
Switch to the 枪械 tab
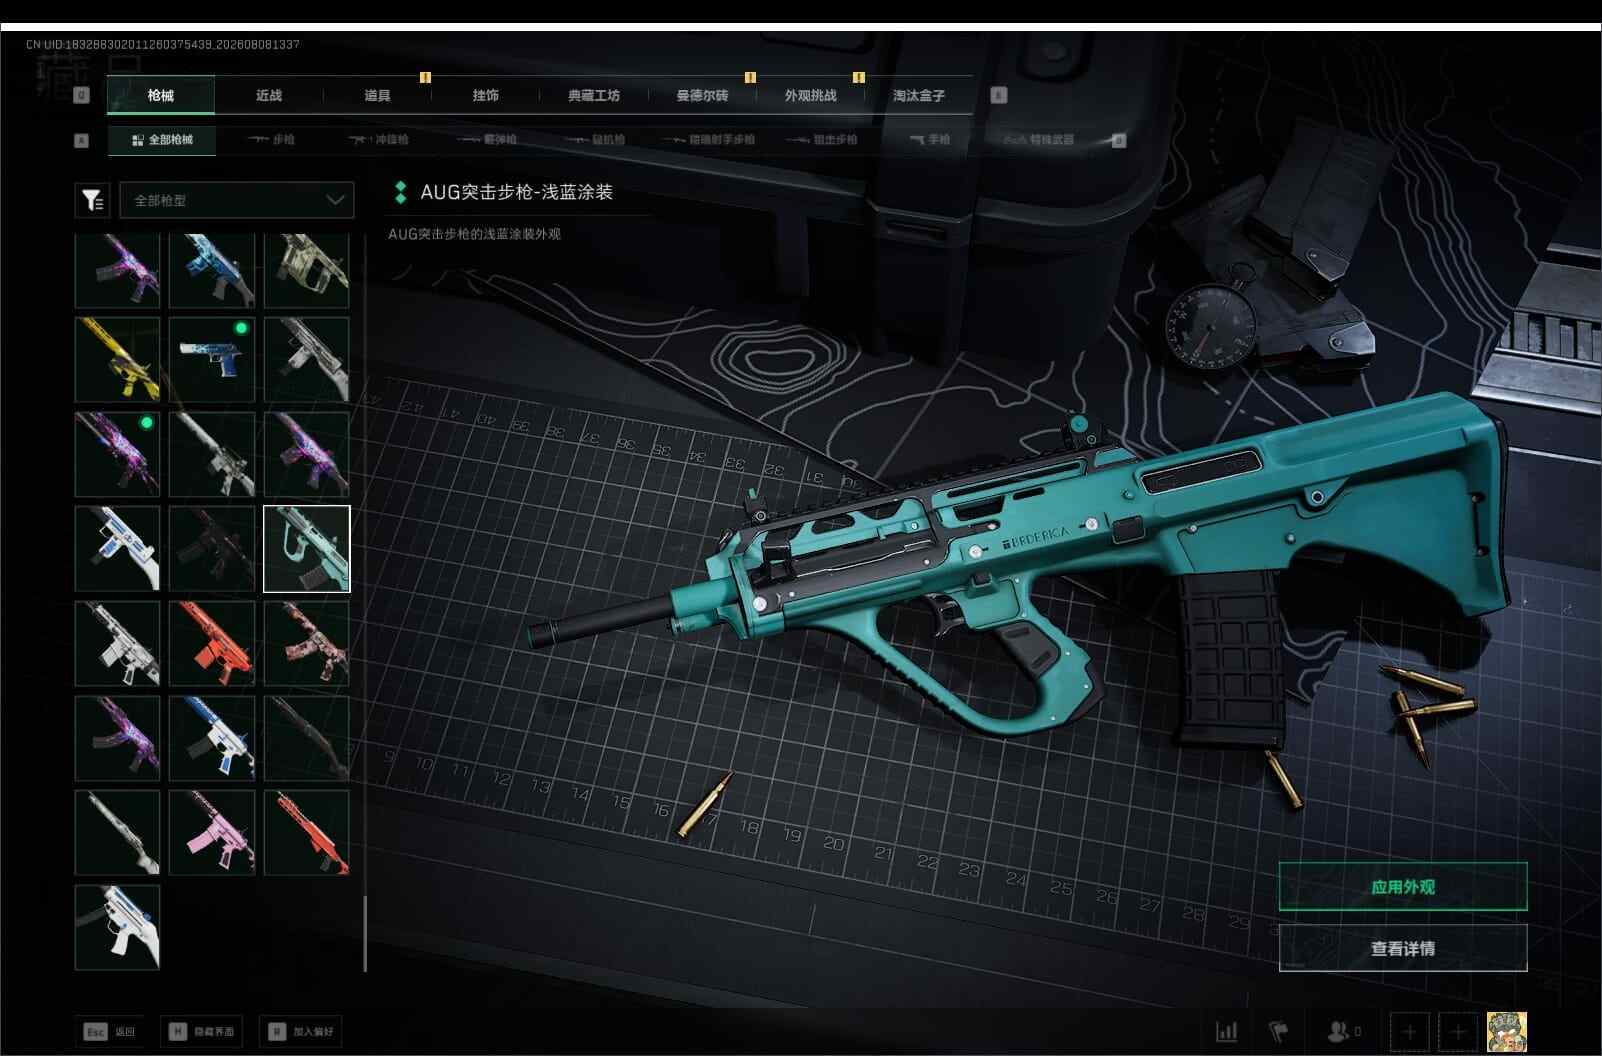click(x=161, y=95)
